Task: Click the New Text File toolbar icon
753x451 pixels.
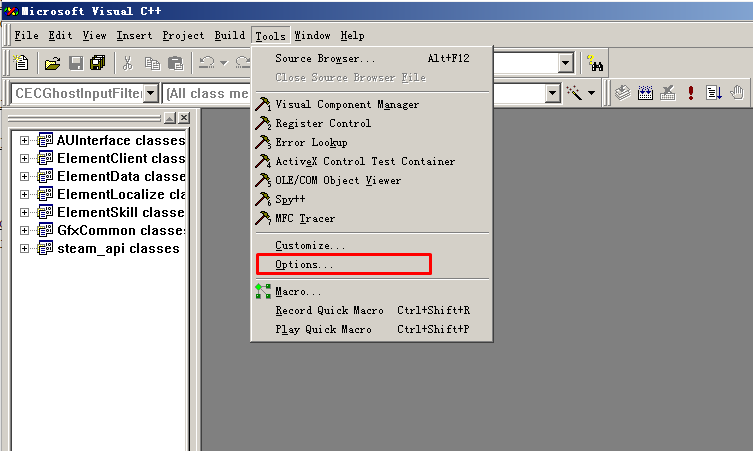Action: (21, 63)
